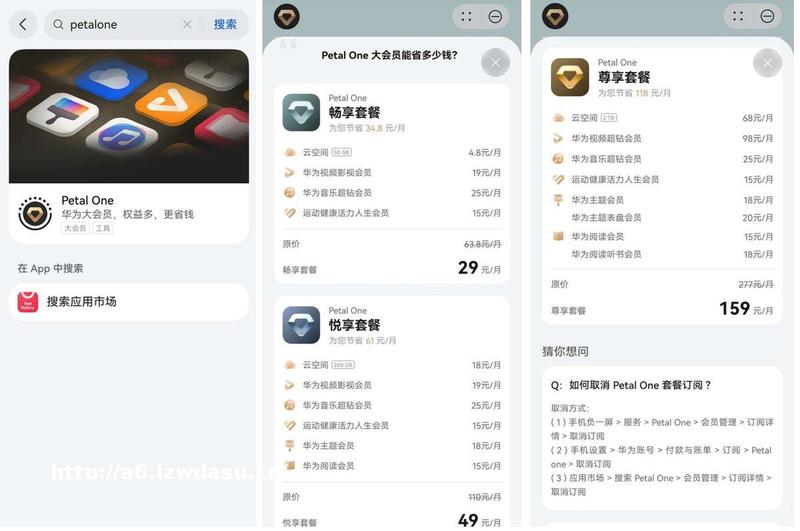Open the four-dot menu in middle panel
The height and width of the screenshot is (531, 800).
pos(466,16)
